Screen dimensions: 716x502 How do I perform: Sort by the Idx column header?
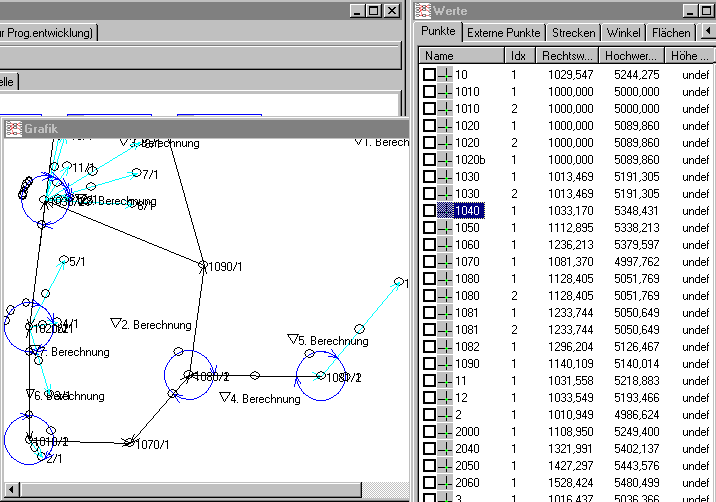[x=520, y=56]
